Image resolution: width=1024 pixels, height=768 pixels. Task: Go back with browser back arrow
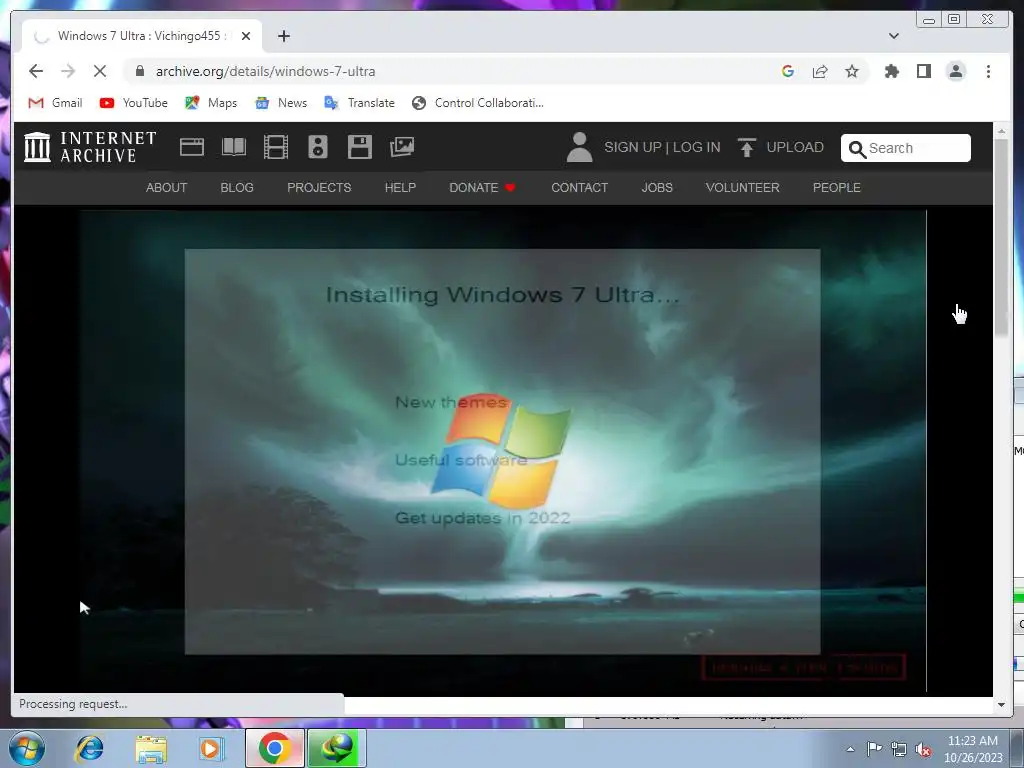pyautogui.click(x=36, y=71)
